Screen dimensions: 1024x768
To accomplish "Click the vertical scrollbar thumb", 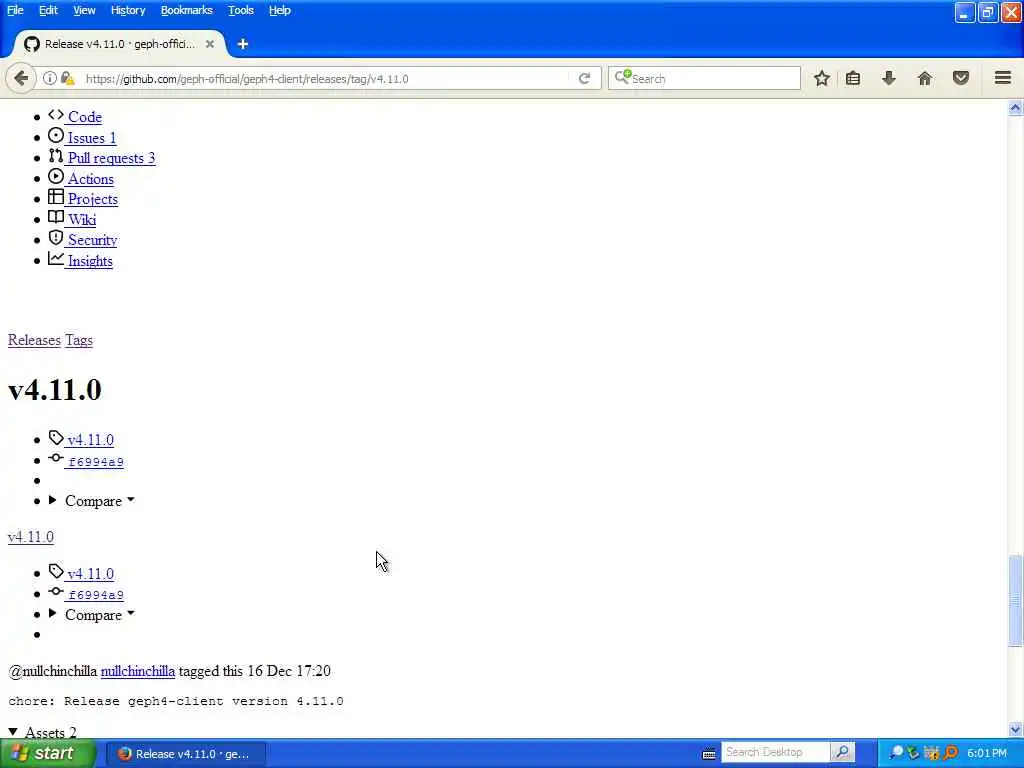I will tap(1015, 601).
